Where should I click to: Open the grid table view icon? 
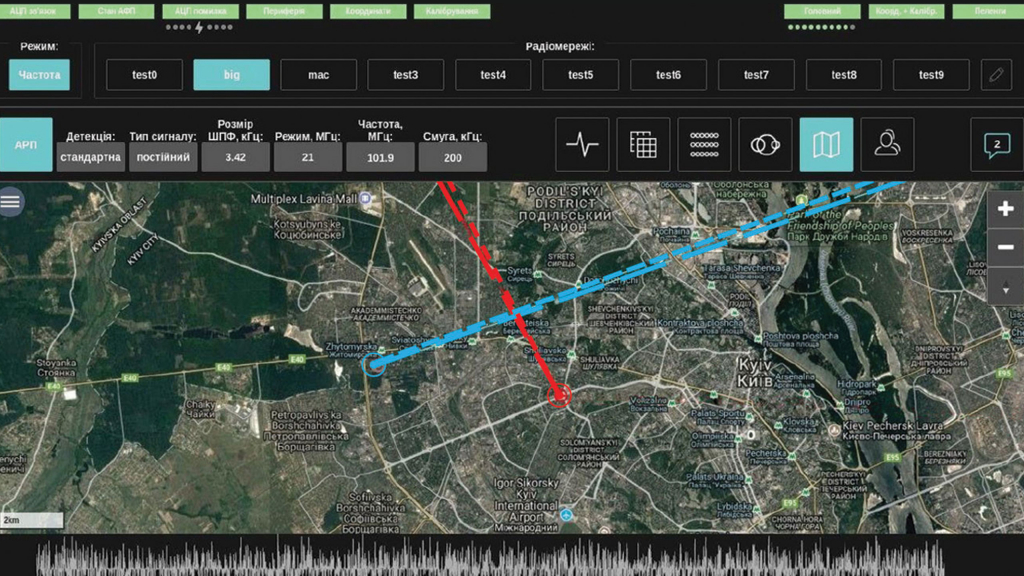click(x=643, y=145)
